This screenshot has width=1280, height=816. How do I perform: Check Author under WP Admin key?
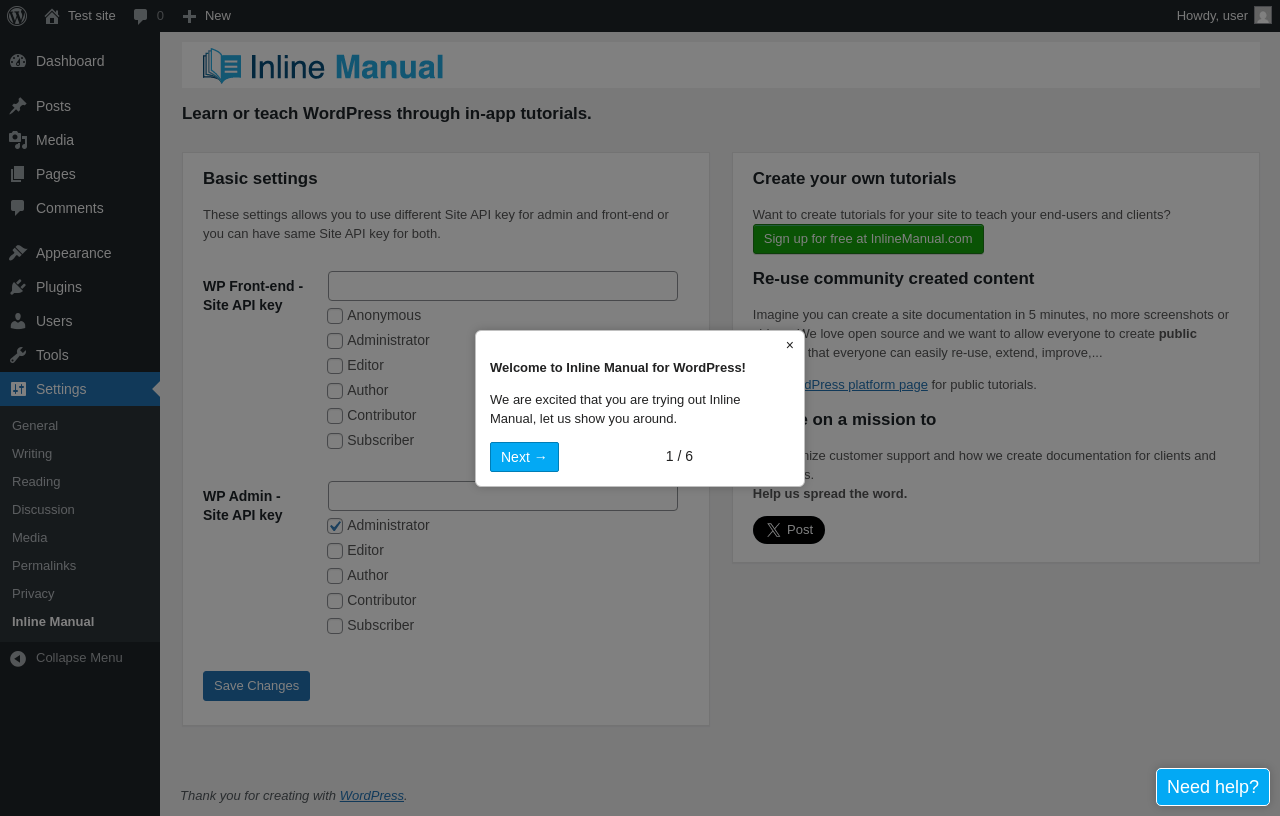coord(335,576)
